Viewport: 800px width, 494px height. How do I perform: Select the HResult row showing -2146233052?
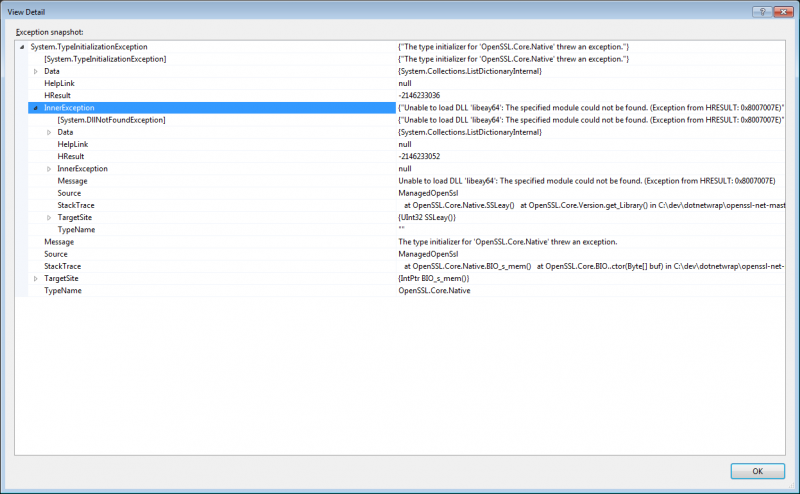pos(70,156)
